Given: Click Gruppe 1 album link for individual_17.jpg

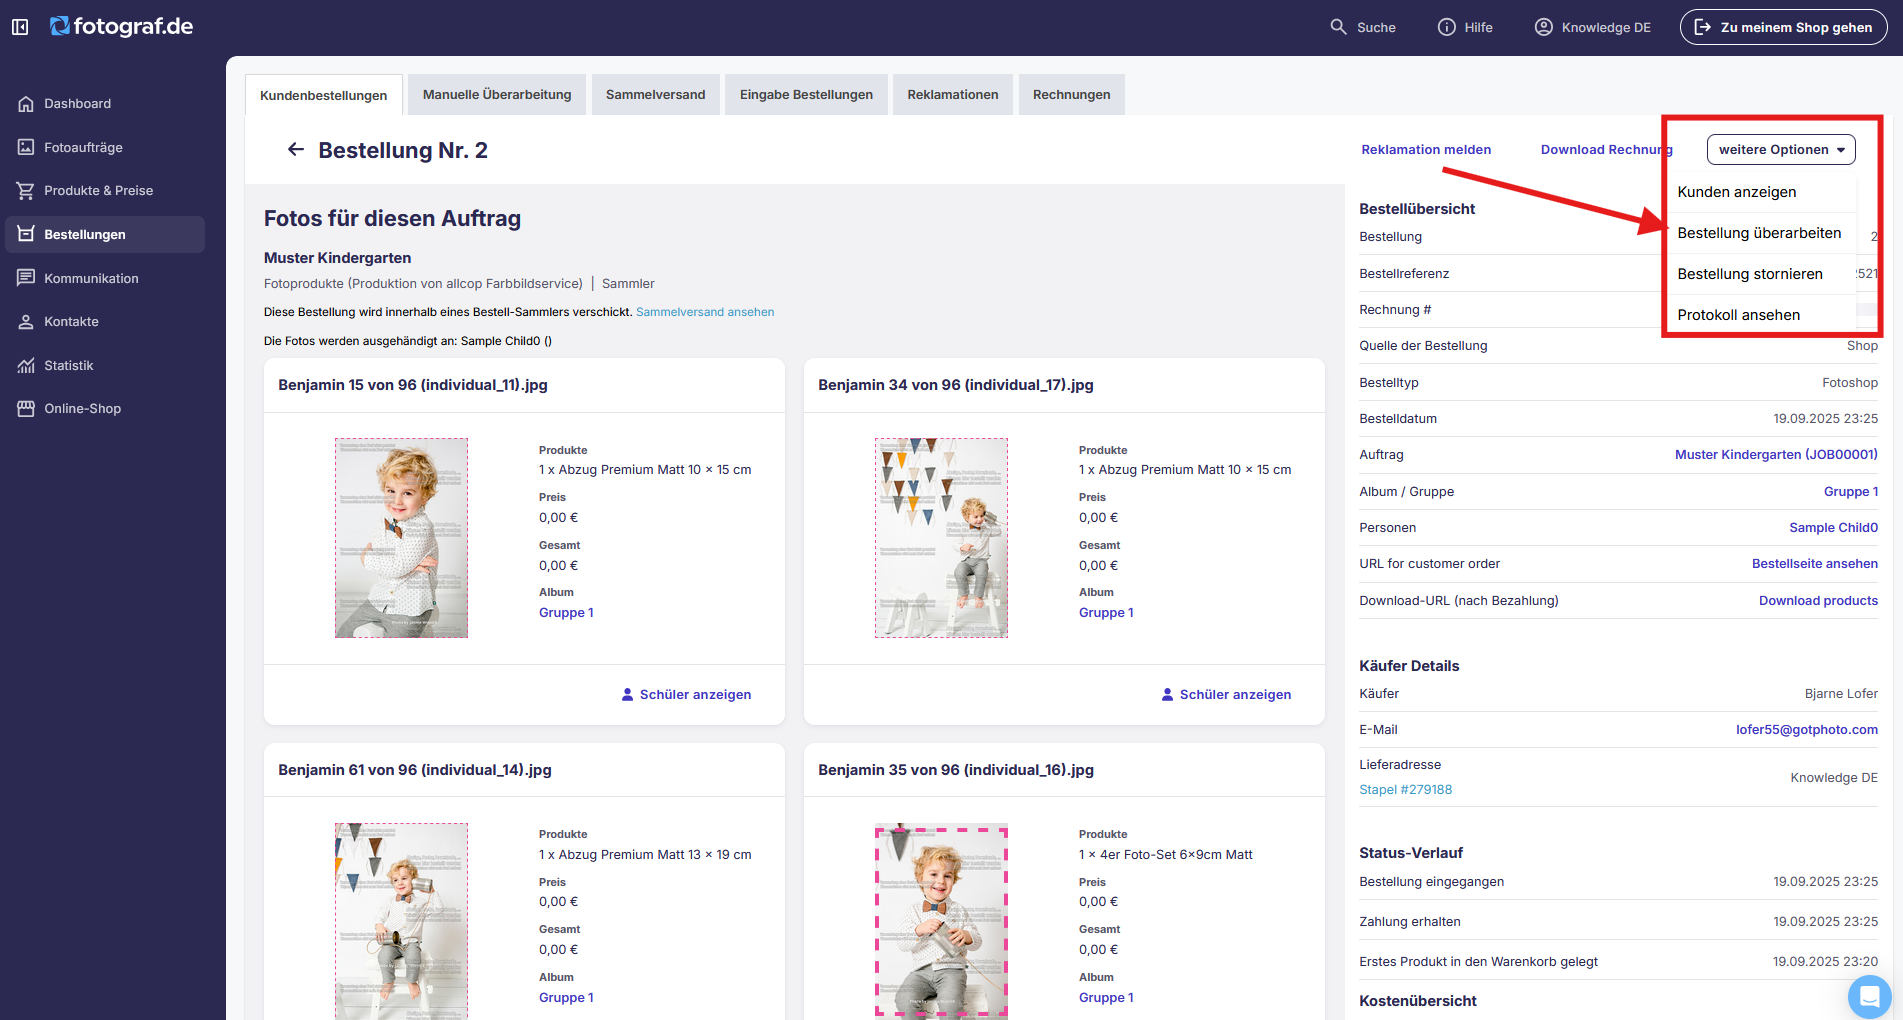Looking at the screenshot, I should coord(1106,613).
